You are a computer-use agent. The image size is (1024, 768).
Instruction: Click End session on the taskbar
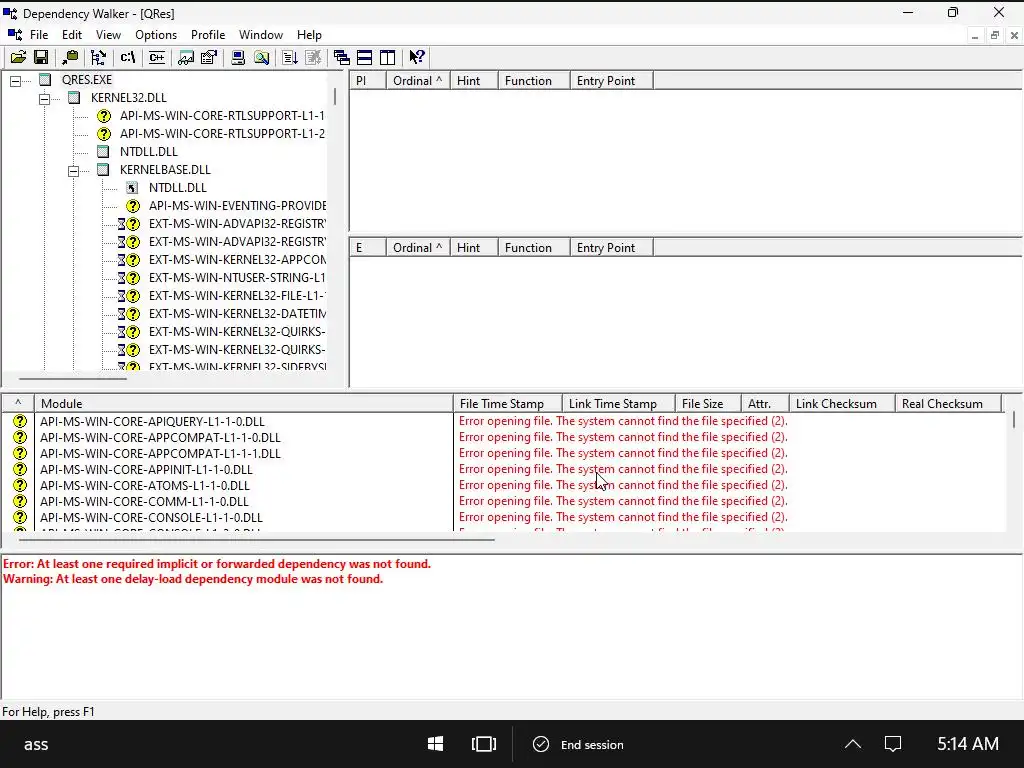coord(579,744)
